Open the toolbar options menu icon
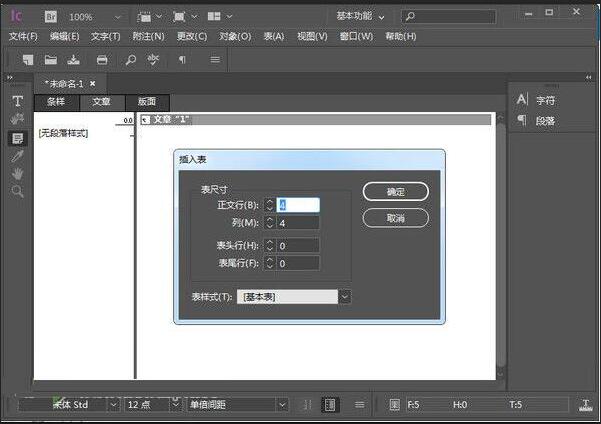Image resolution: width=601 pixels, height=424 pixels. click(215, 59)
